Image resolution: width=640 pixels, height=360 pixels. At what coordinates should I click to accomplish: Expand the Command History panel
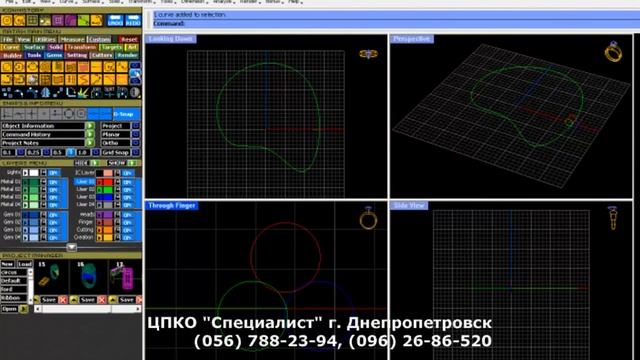pyautogui.click(x=90, y=134)
